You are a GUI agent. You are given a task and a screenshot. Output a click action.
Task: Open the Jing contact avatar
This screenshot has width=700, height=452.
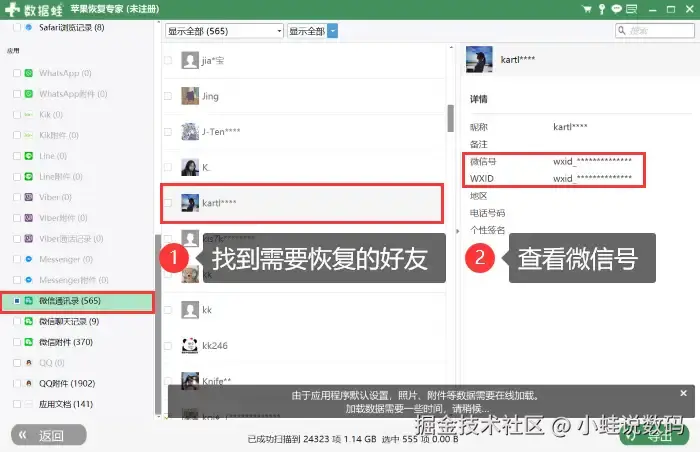(x=190, y=96)
